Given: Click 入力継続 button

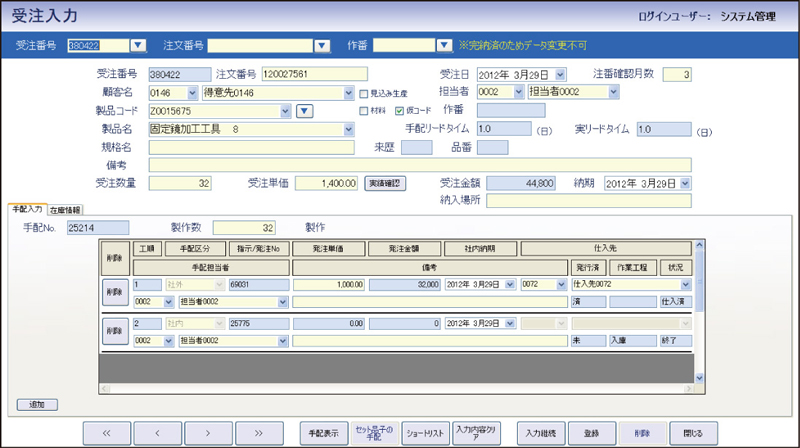Looking at the screenshot, I should click(541, 433).
